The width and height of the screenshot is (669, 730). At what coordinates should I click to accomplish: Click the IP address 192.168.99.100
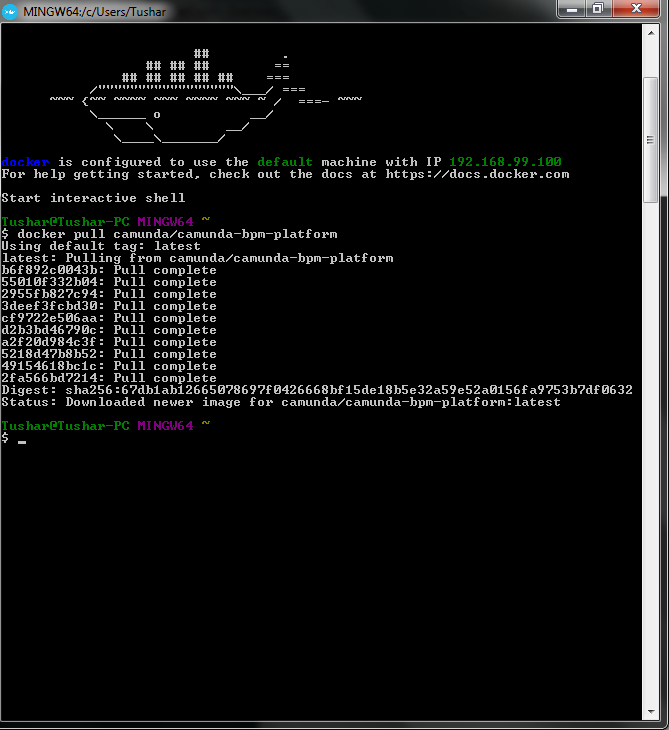coord(505,162)
